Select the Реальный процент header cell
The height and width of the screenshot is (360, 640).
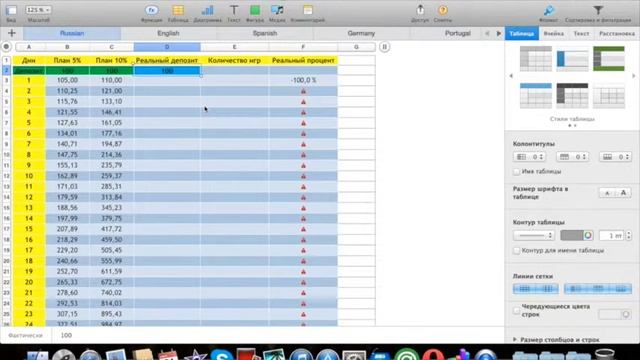303,60
